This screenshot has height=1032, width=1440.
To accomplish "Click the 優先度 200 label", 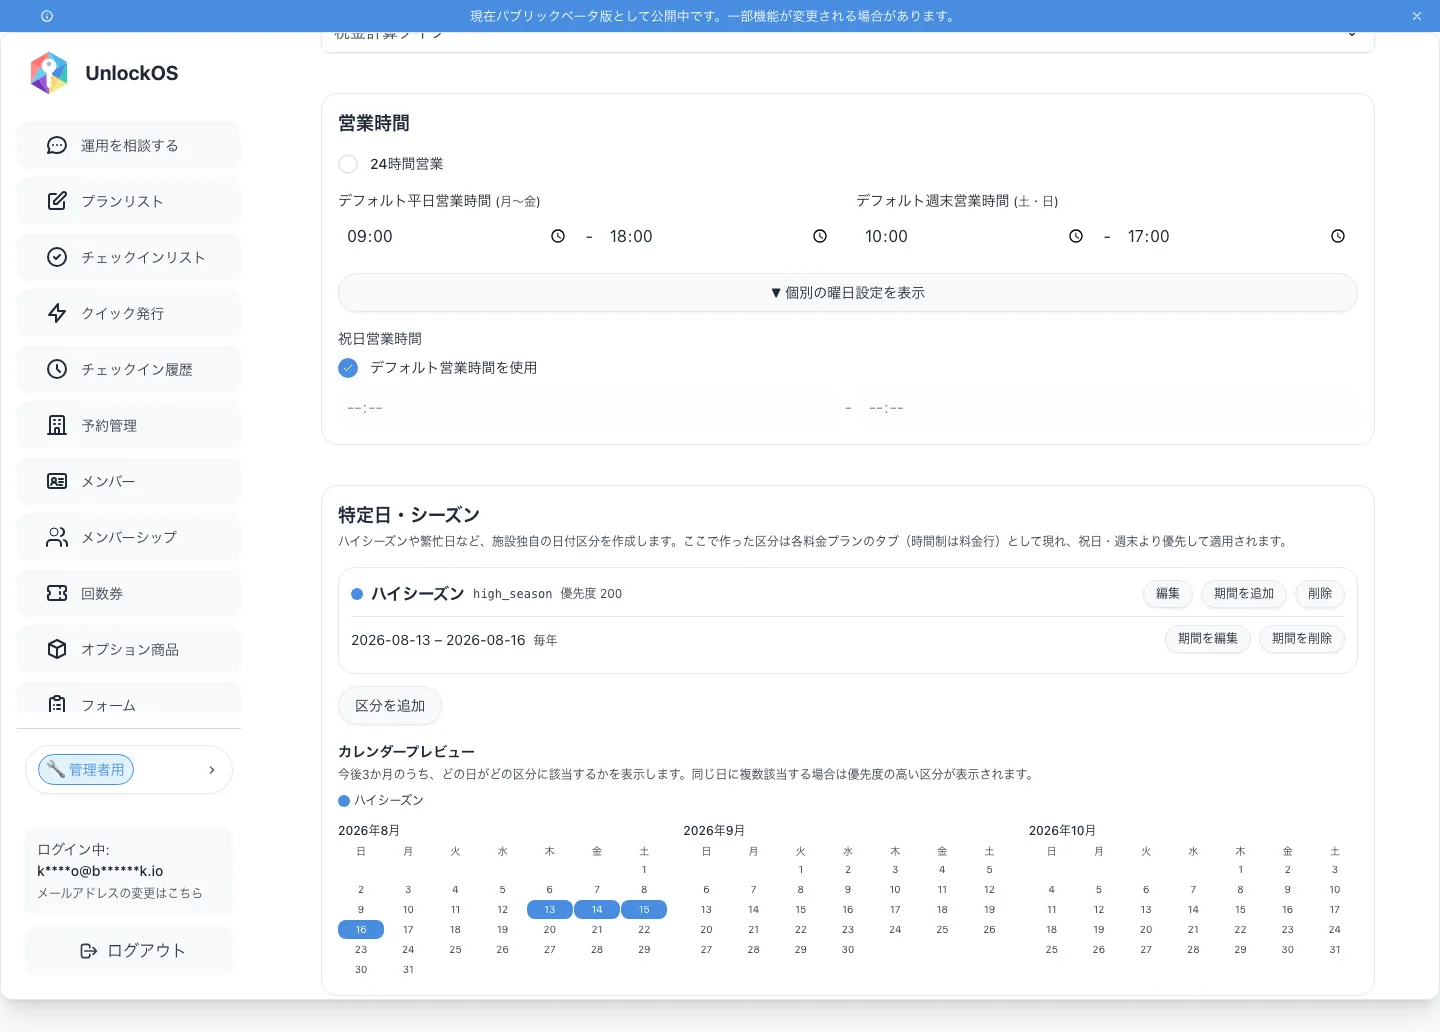I will 591,594.
